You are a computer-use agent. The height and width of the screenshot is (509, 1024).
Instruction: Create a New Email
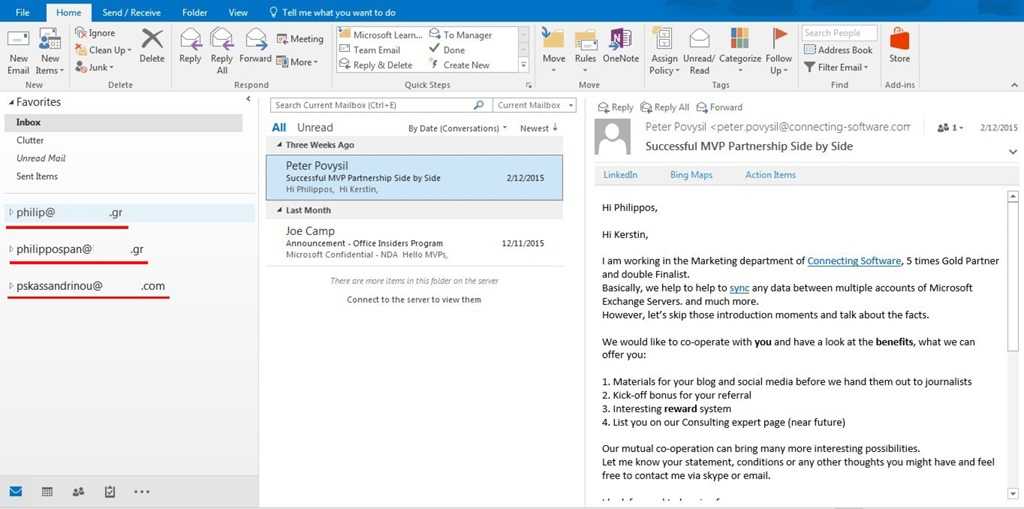(18, 52)
